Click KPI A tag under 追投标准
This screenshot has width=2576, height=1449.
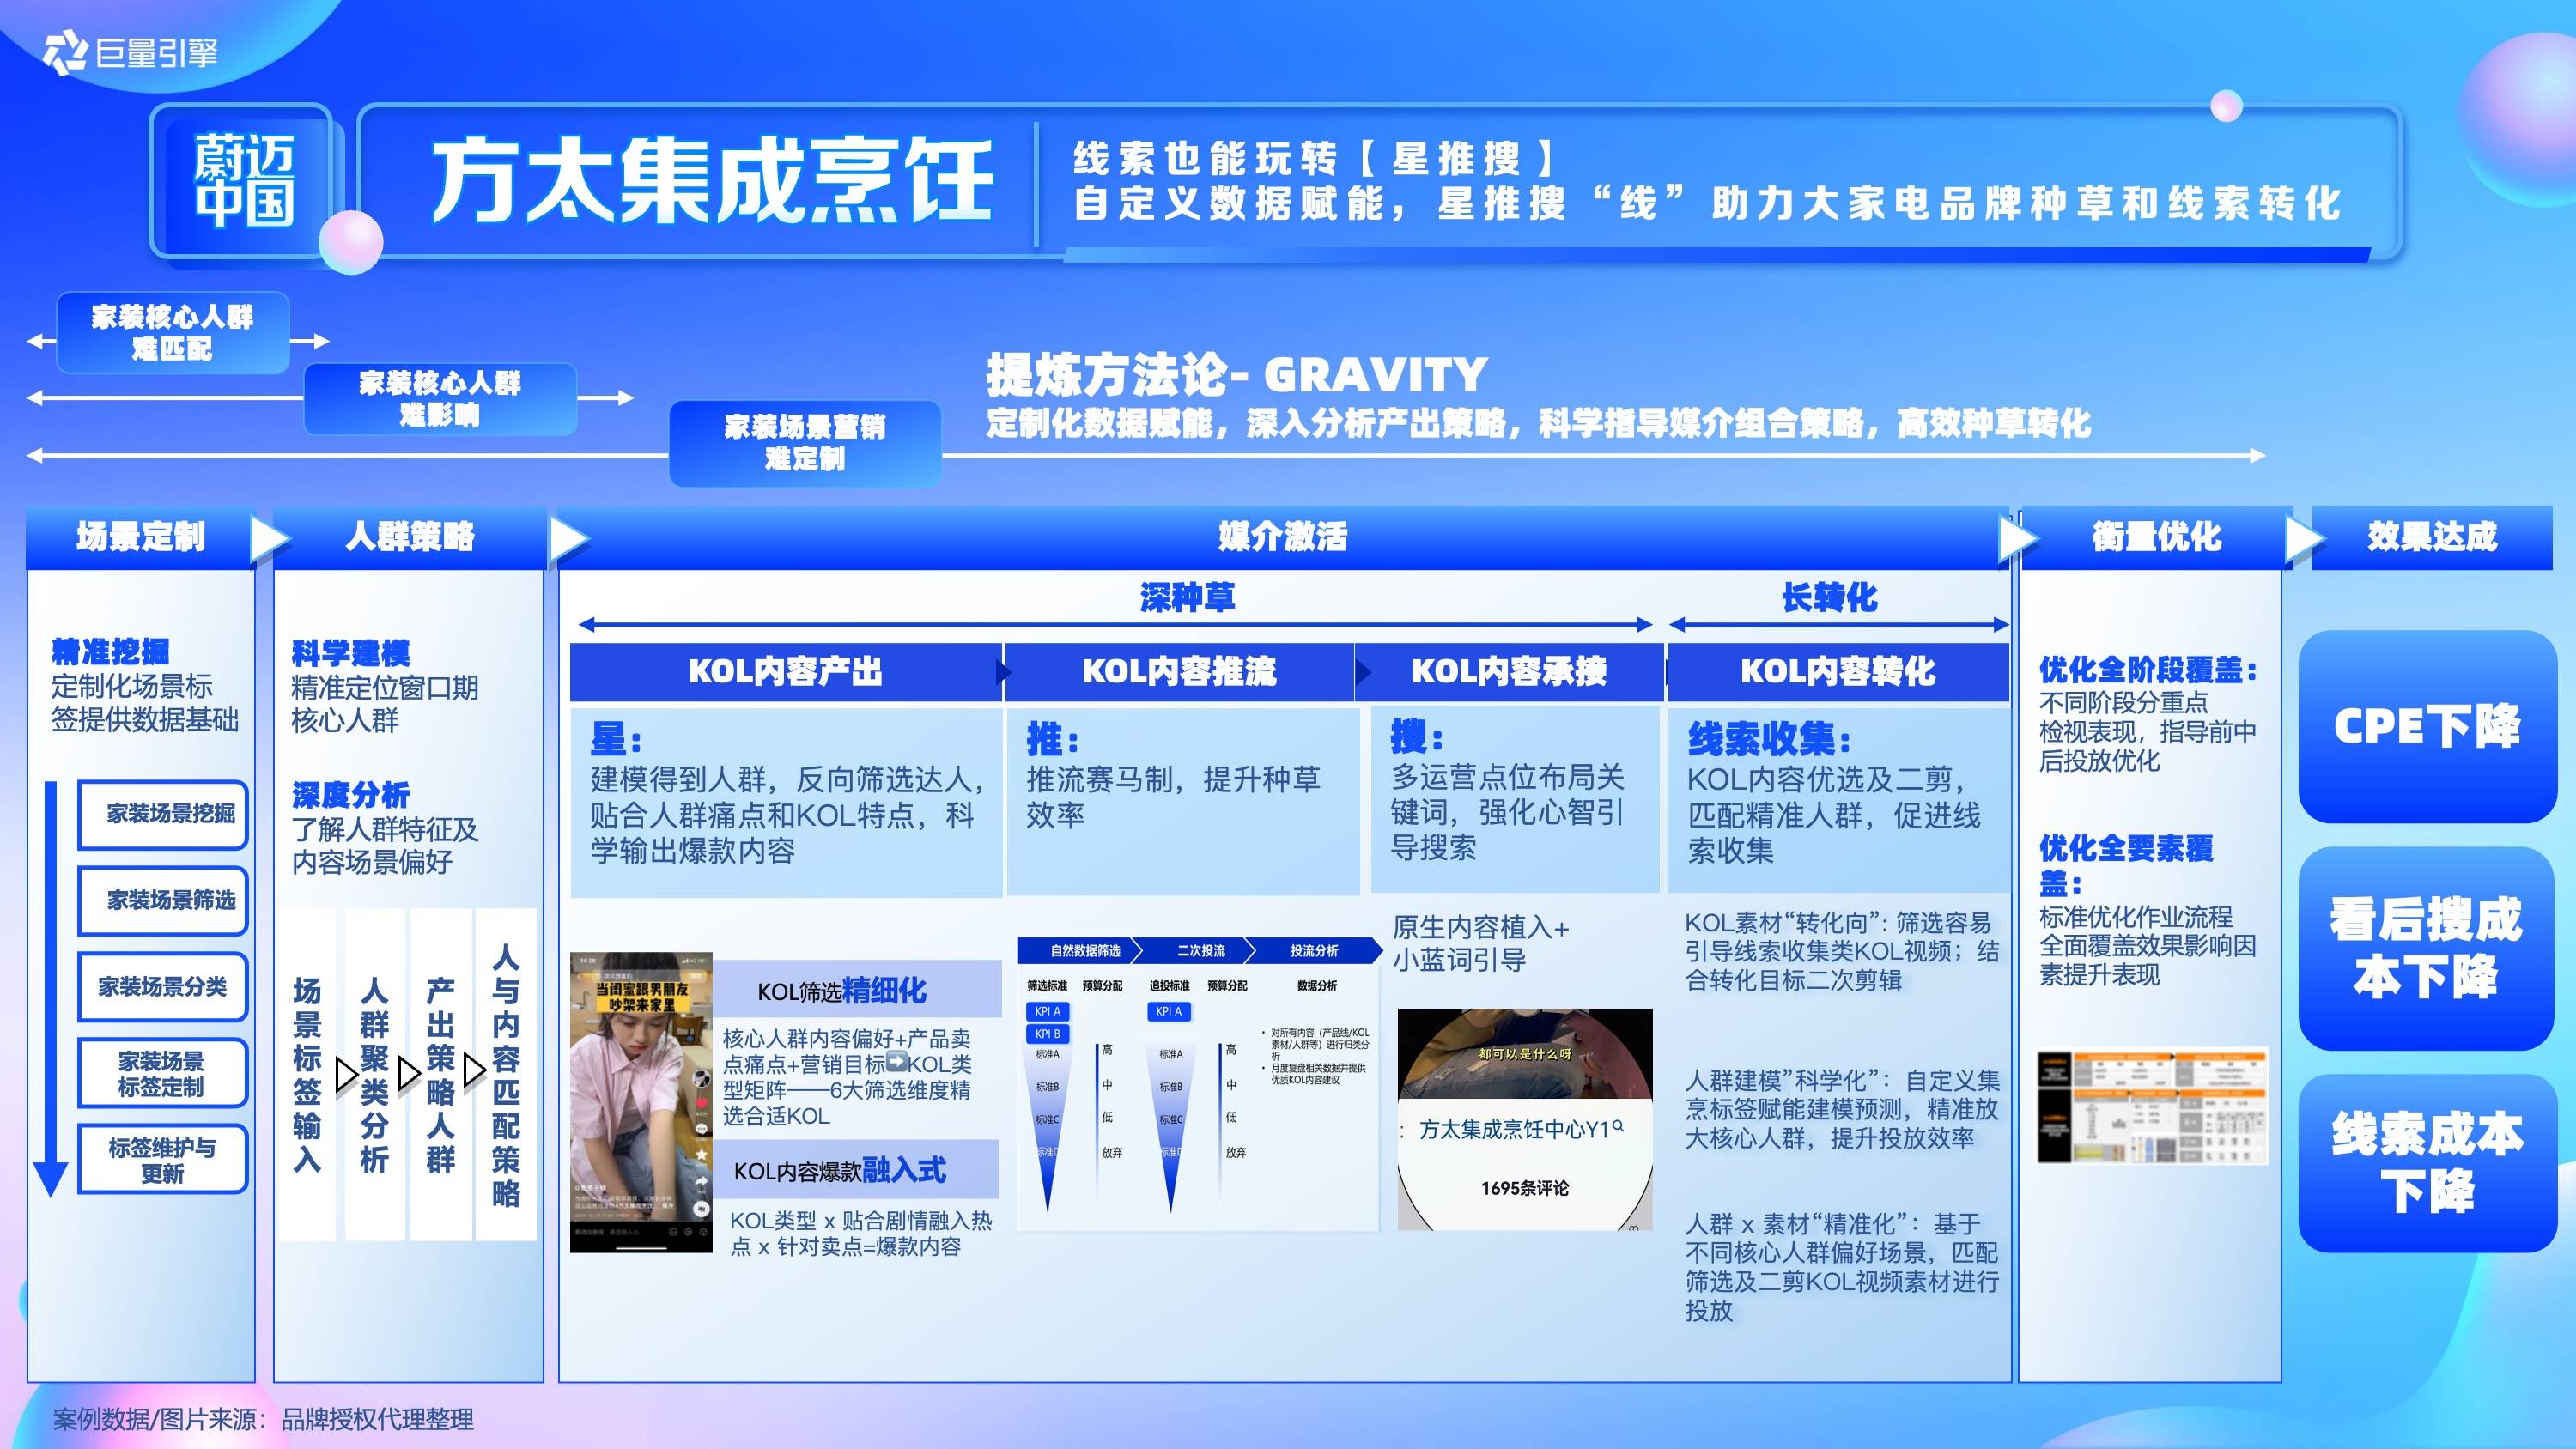(1168, 1012)
